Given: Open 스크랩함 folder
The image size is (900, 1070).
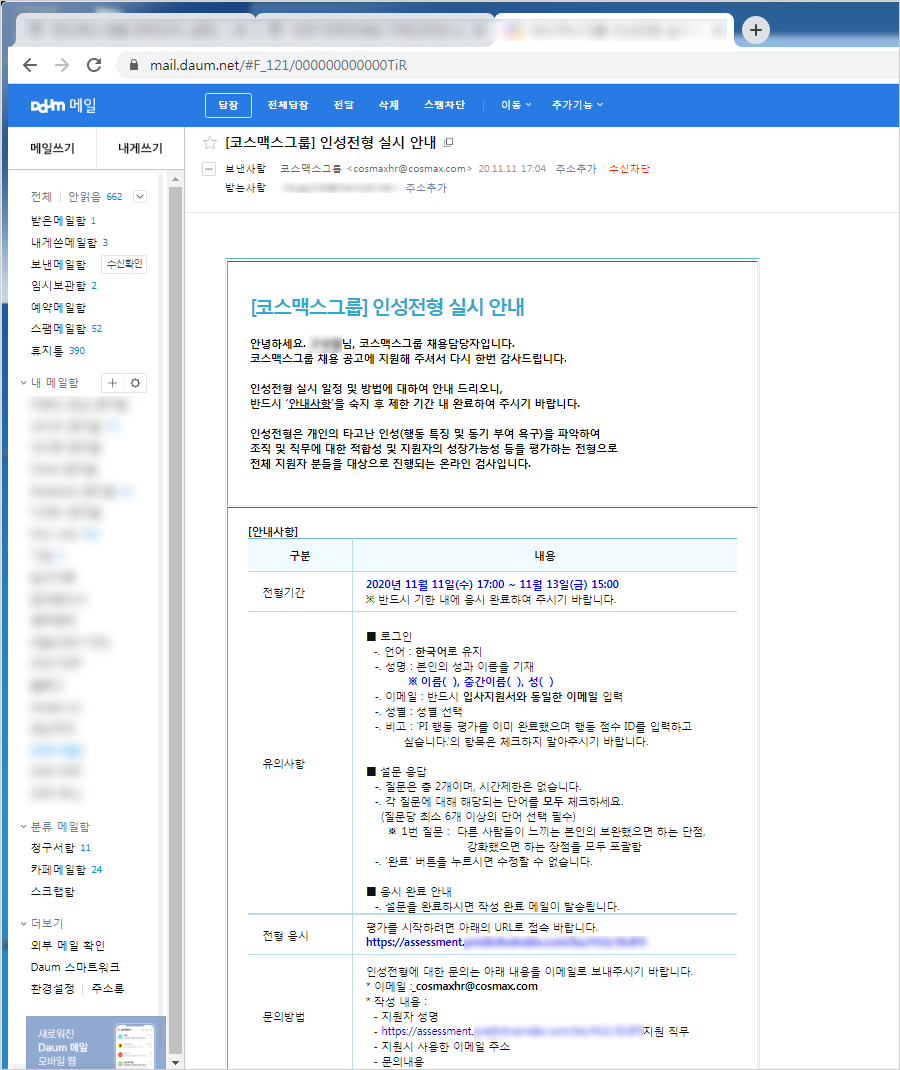Looking at the screenshot, I should coord(53,891).
